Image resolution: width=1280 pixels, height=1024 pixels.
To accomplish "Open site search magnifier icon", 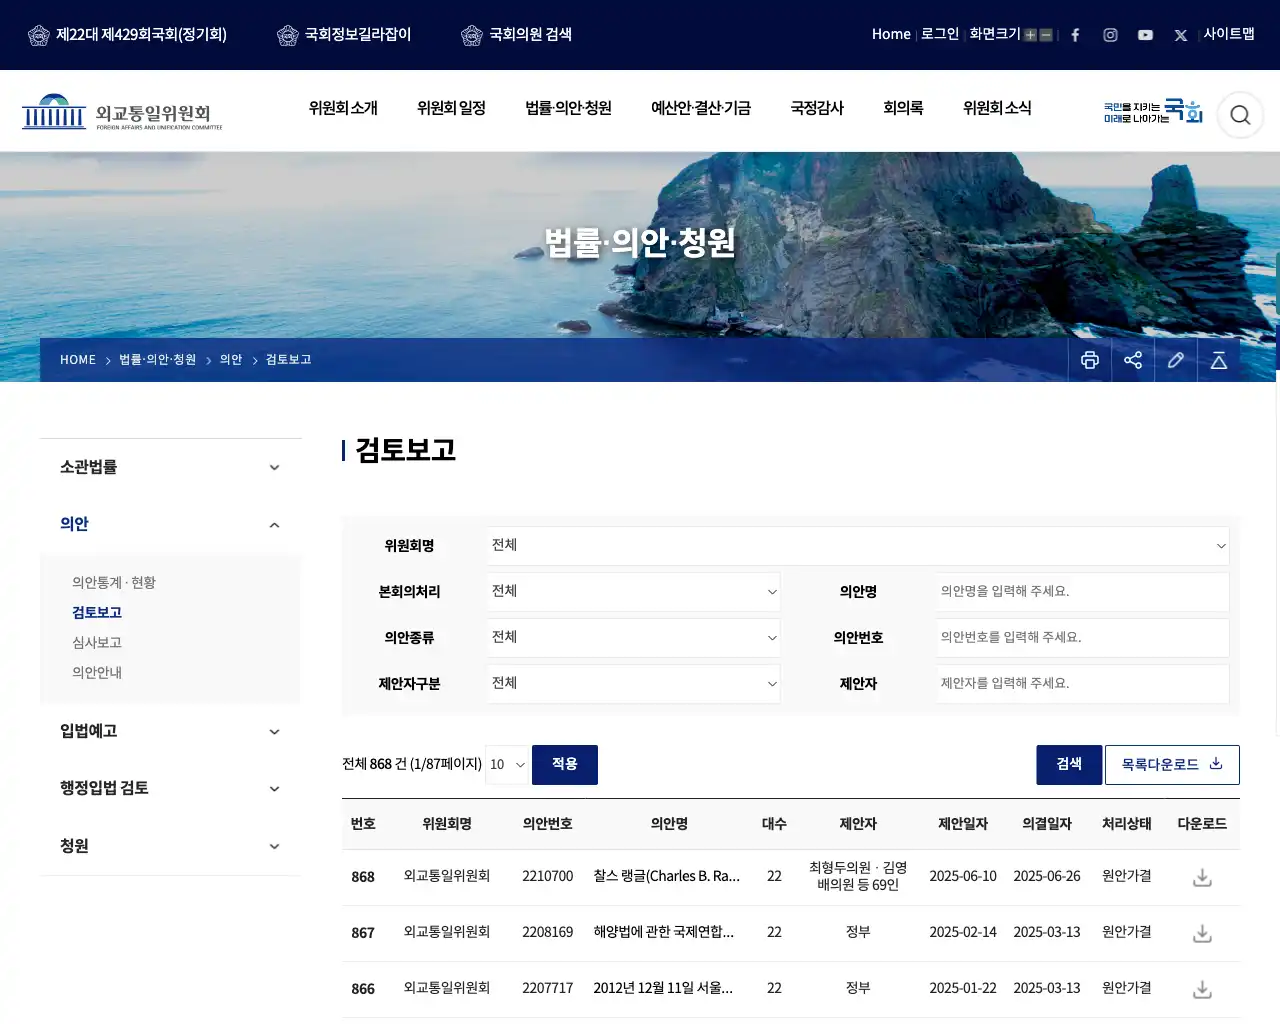I will click(x=1240, y=115).
